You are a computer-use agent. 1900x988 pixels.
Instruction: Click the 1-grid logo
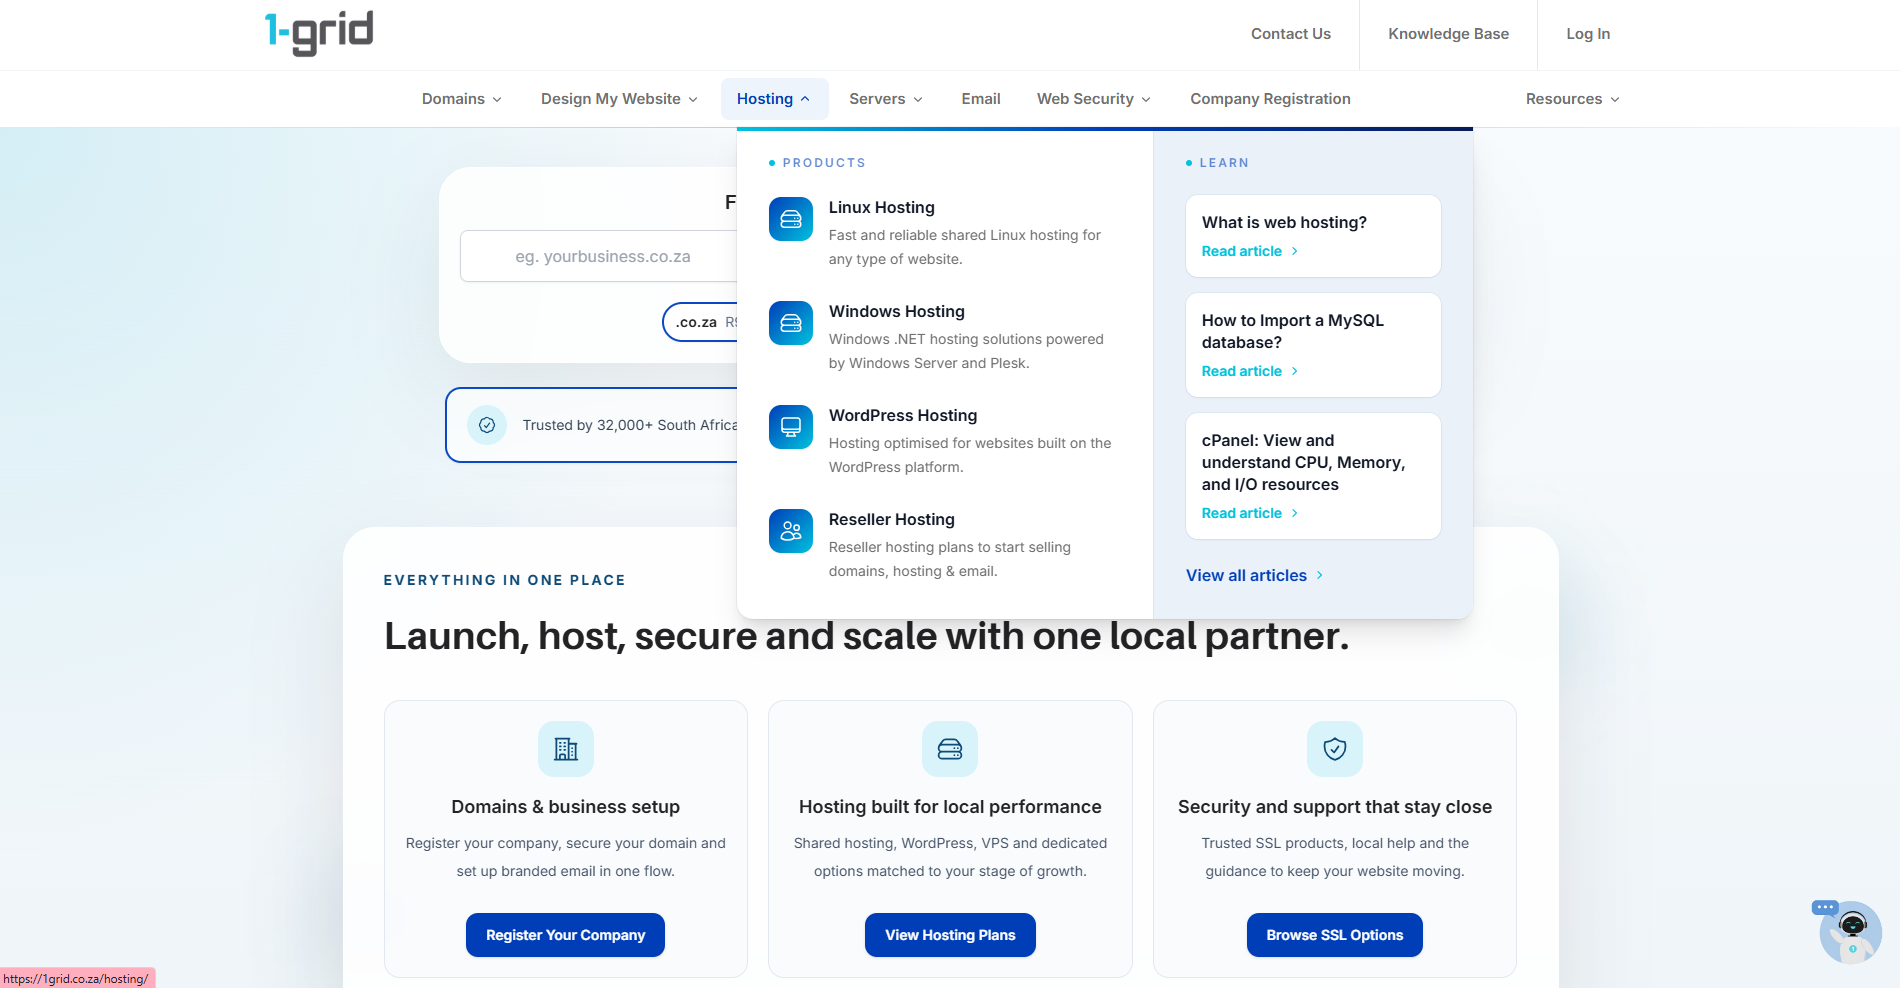pos(319,33)
